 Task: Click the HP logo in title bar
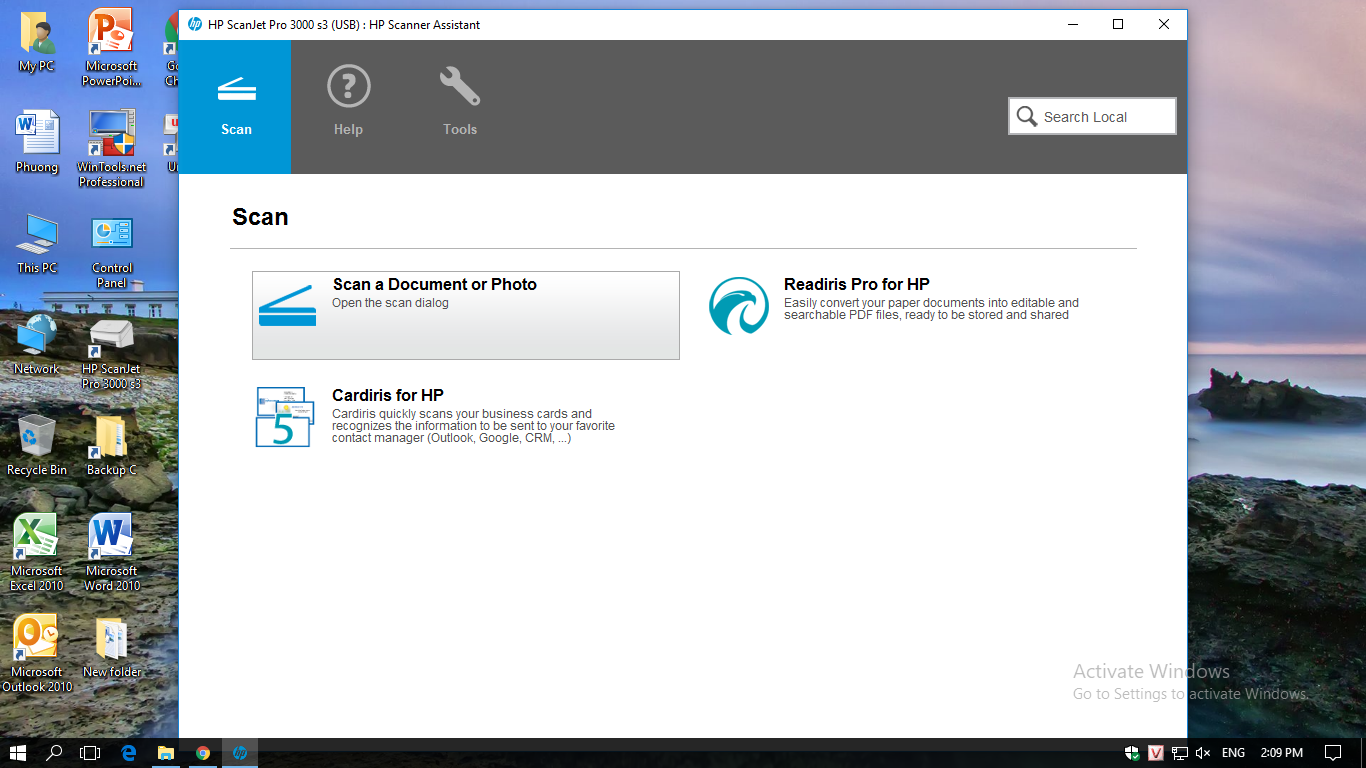[194, 25]
